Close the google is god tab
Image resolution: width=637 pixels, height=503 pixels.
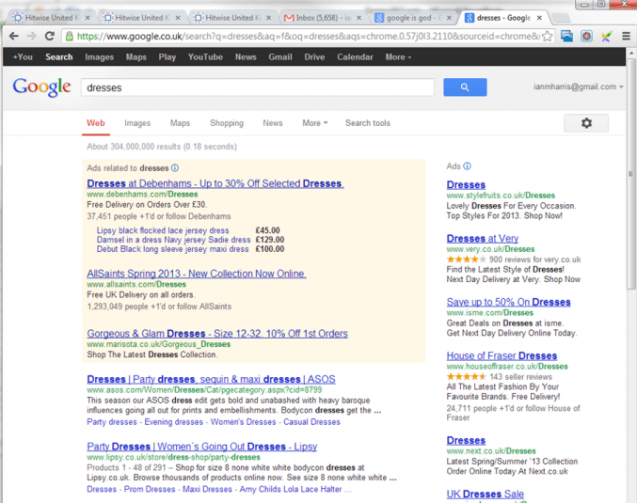(x=449, y=18)
